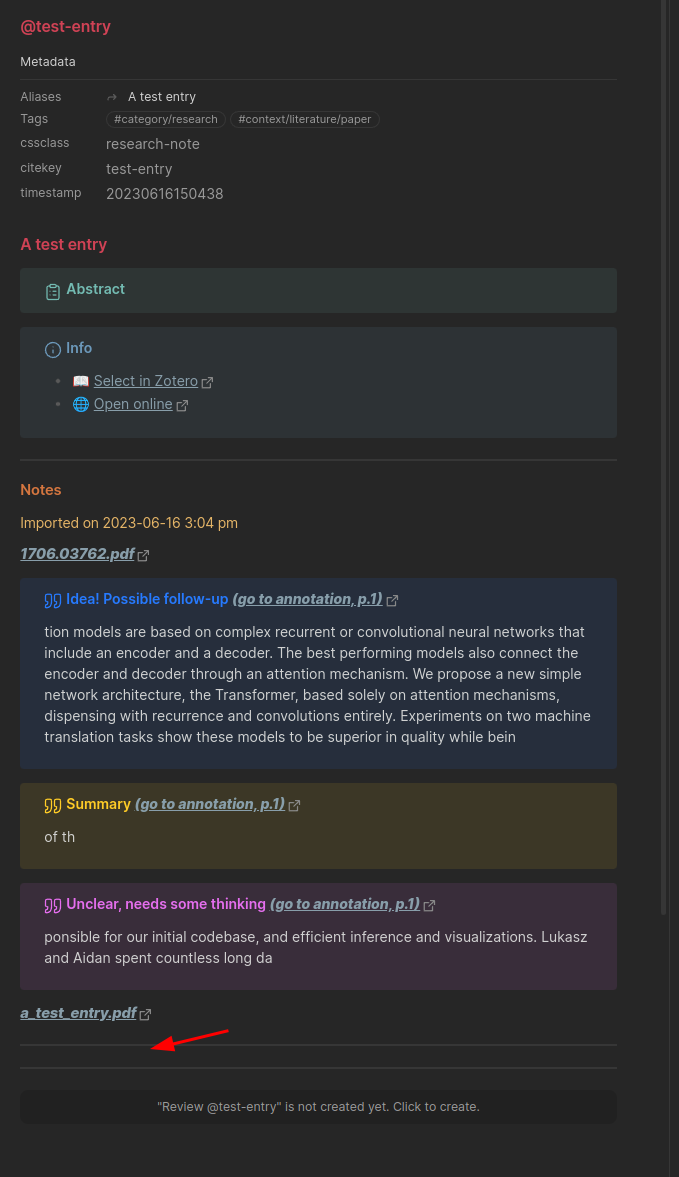Viewport: 679px width, 1177px height.
Task: Click to create the Review @test-entry note
Action: (318, 1106)
